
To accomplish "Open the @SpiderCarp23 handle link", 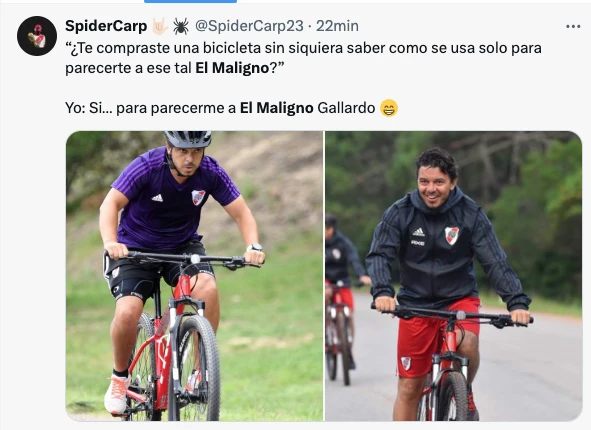I will (x=249, y=26).
